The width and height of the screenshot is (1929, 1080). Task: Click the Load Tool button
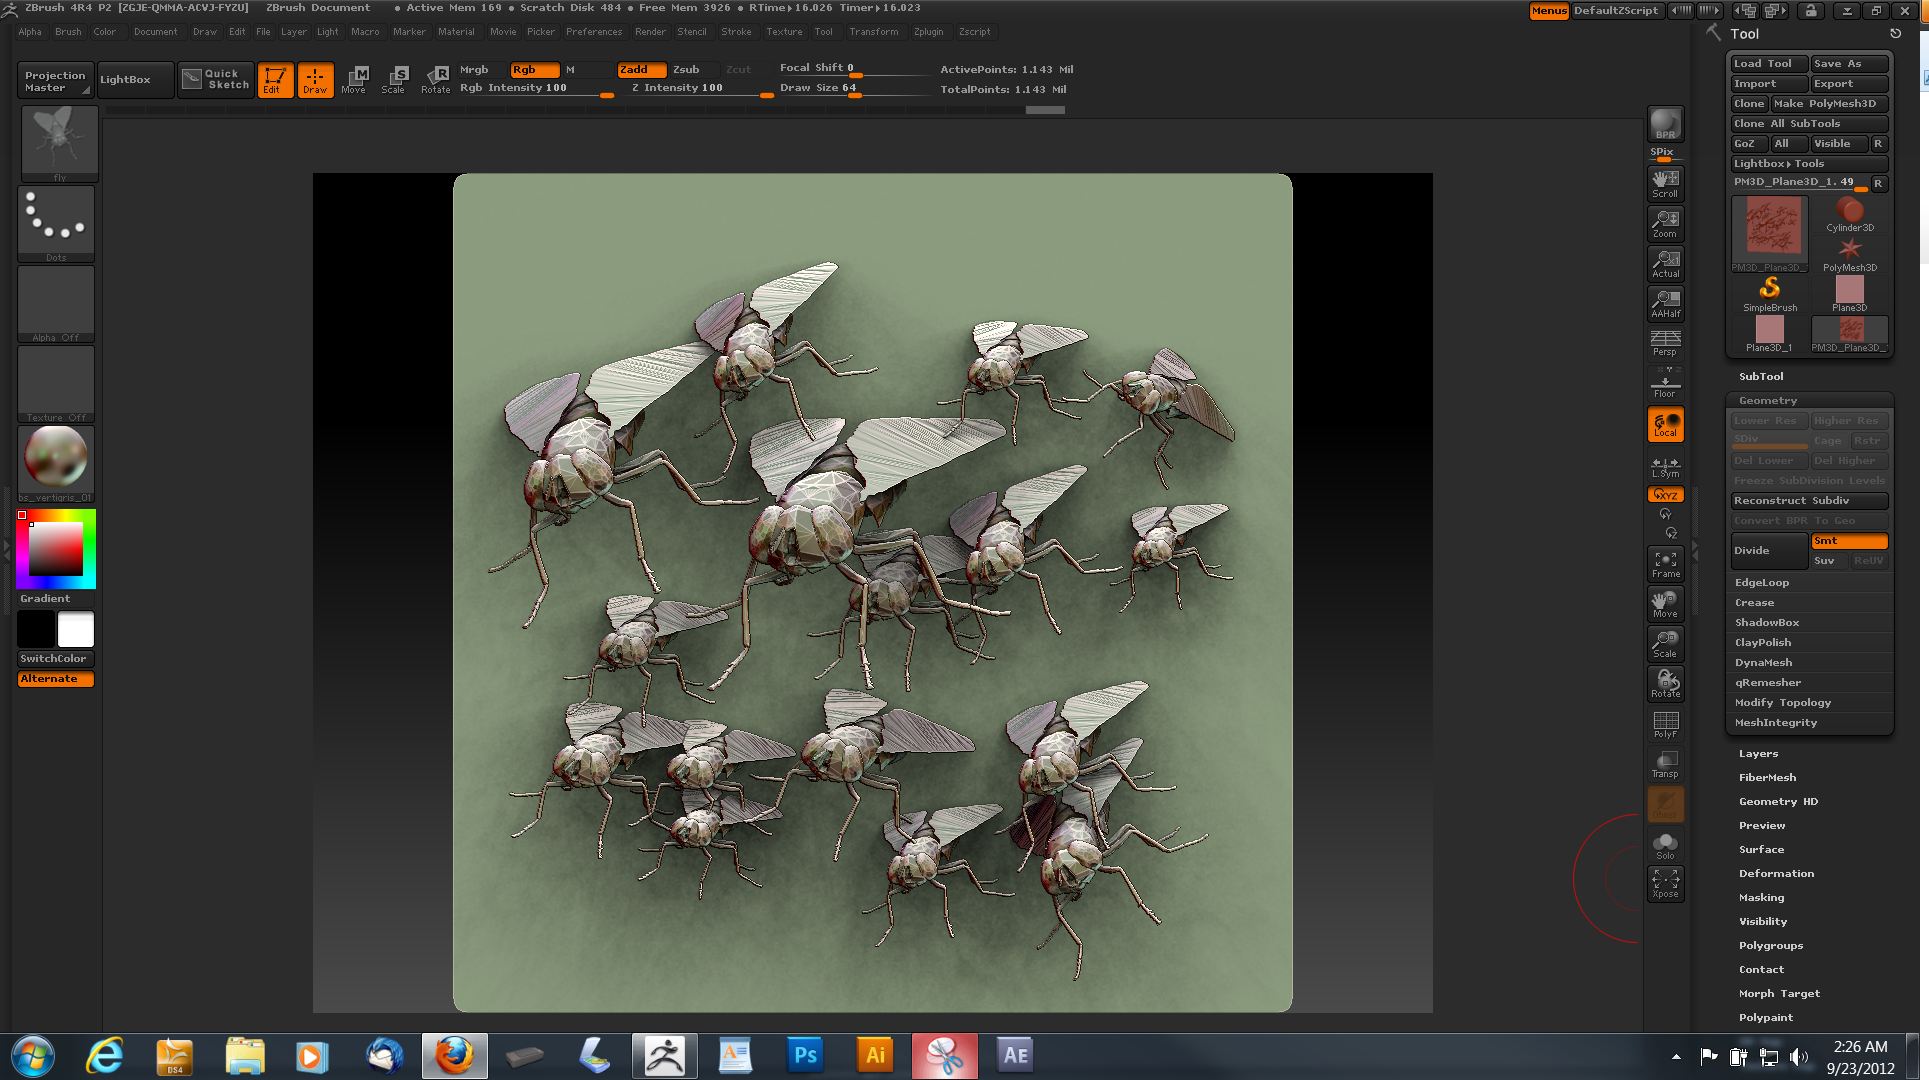point(1769,64)
